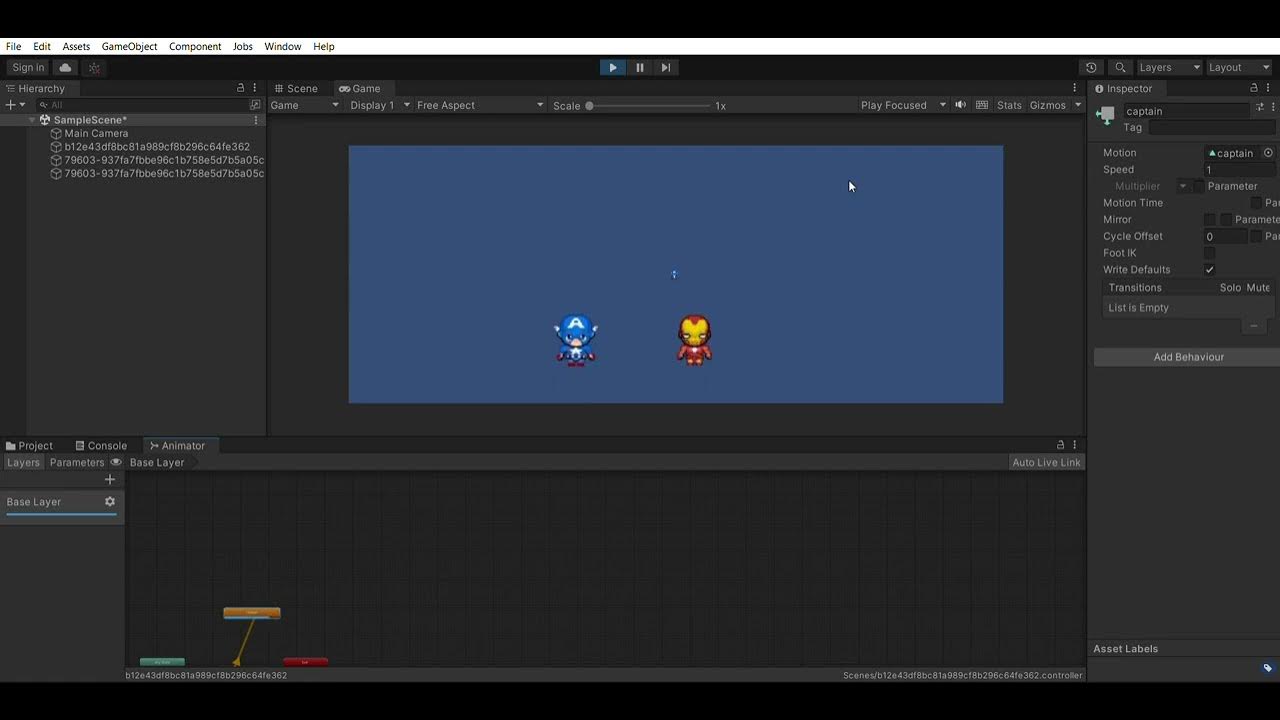The image size is (1280, 720).
Task: Collapse the SampleScene tree arrow
Action: click(32, 120)
